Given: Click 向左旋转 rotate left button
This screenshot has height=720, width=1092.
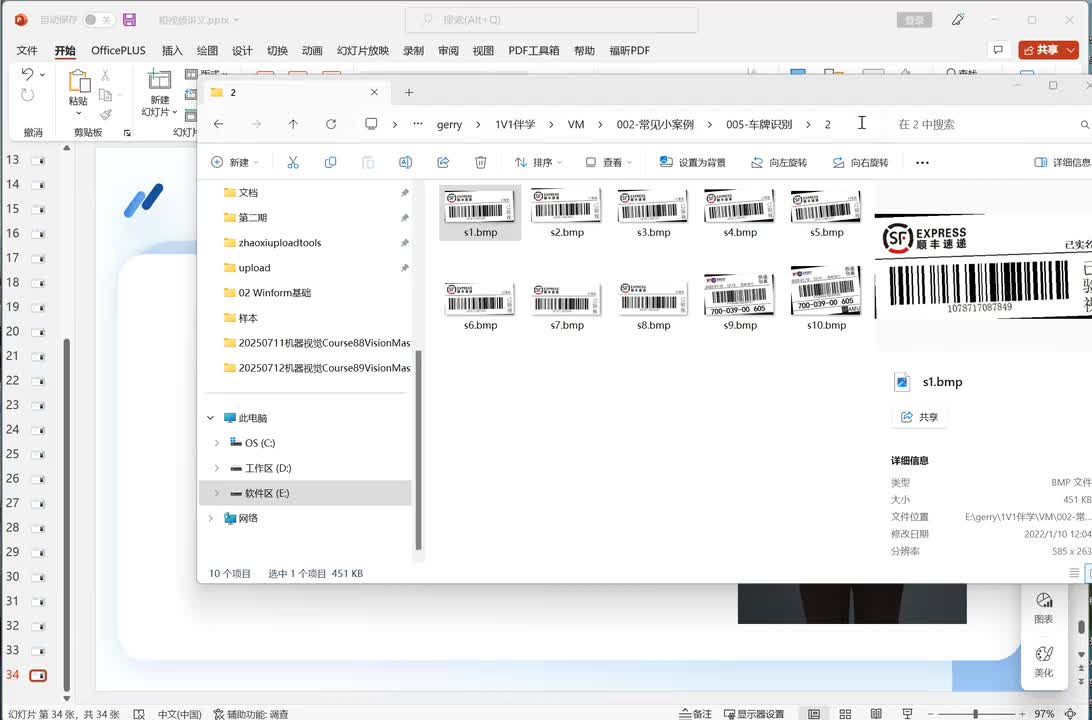Looking at the screenshot, I should tap(779, 162).
